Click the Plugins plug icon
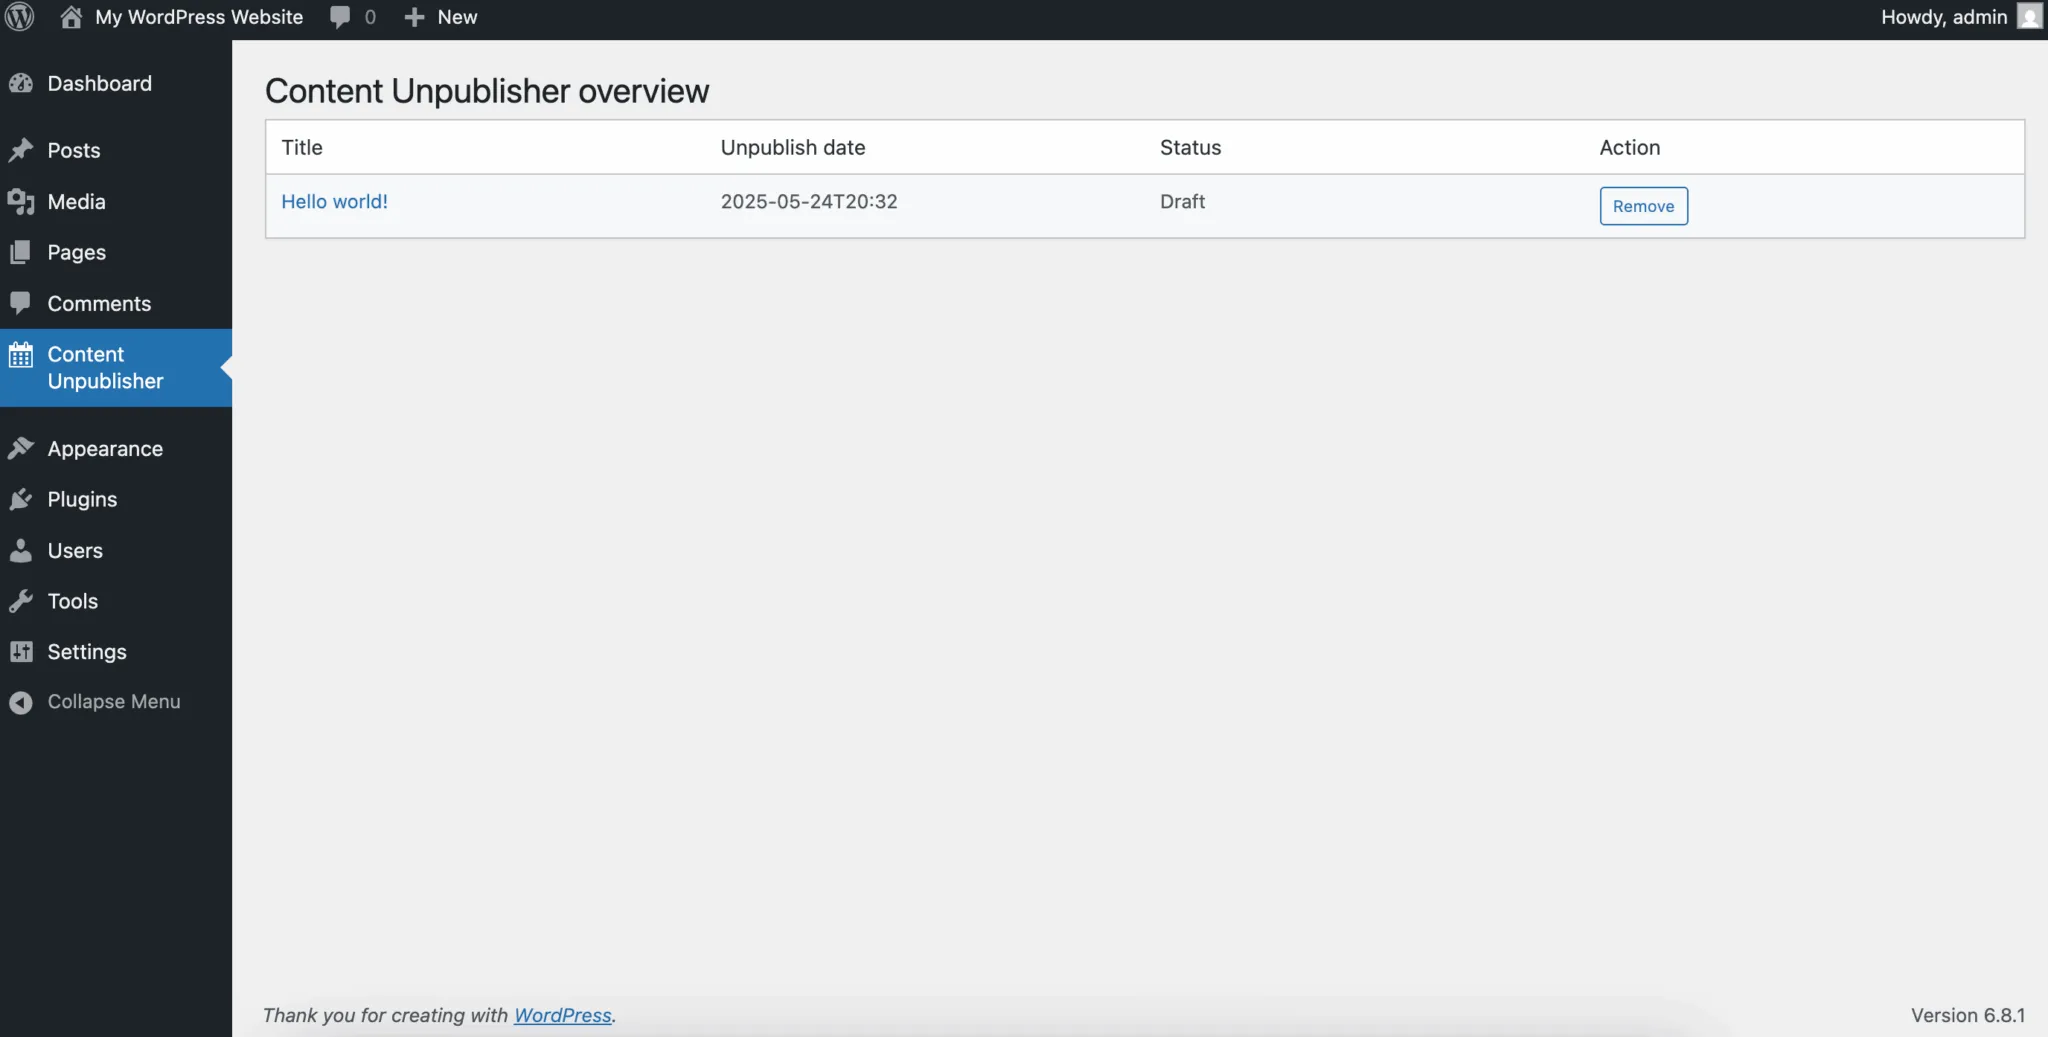Viewport: 2048px width, 1037px height. click(x=23, y=499)
